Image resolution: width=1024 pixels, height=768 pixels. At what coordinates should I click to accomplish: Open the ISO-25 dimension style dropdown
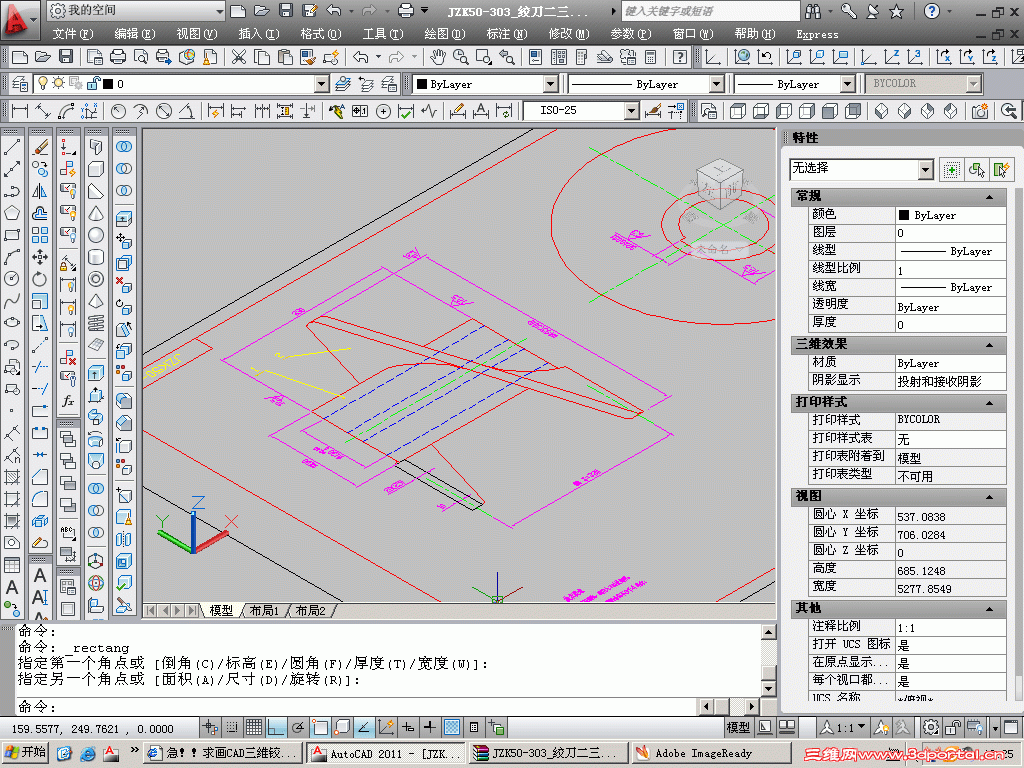tap(631, 110)
